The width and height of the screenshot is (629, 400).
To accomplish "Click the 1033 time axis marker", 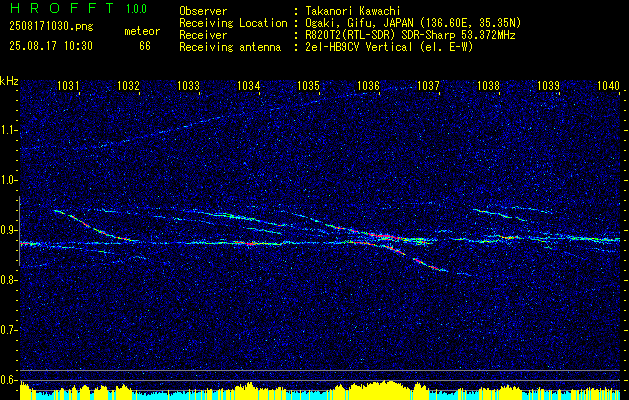I will (x=188, y=85).
